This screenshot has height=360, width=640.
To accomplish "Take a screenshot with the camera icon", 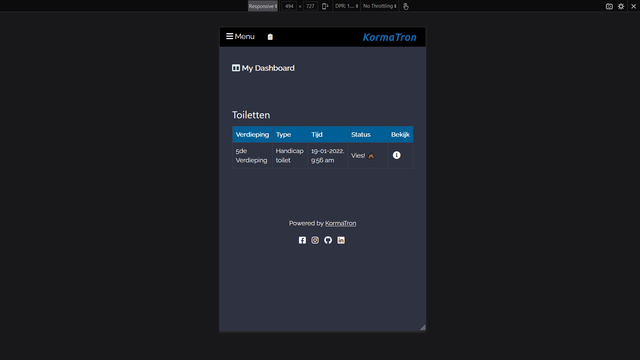I will (609, 6).
